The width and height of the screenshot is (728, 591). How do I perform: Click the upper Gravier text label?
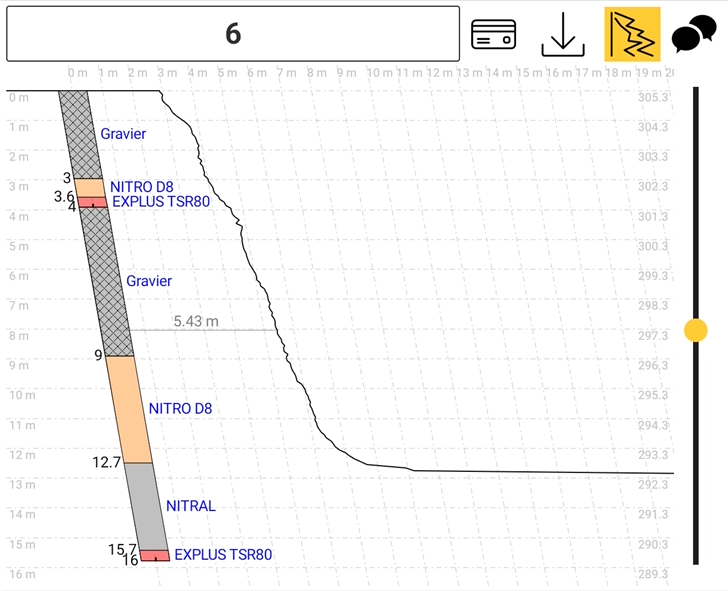[x=123, y=134]
